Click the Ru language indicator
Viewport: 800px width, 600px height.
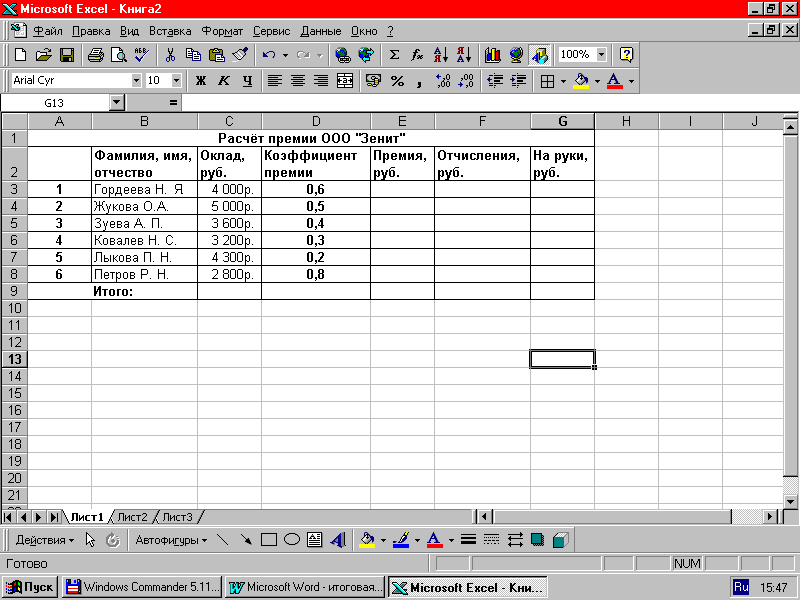(741, 587)
